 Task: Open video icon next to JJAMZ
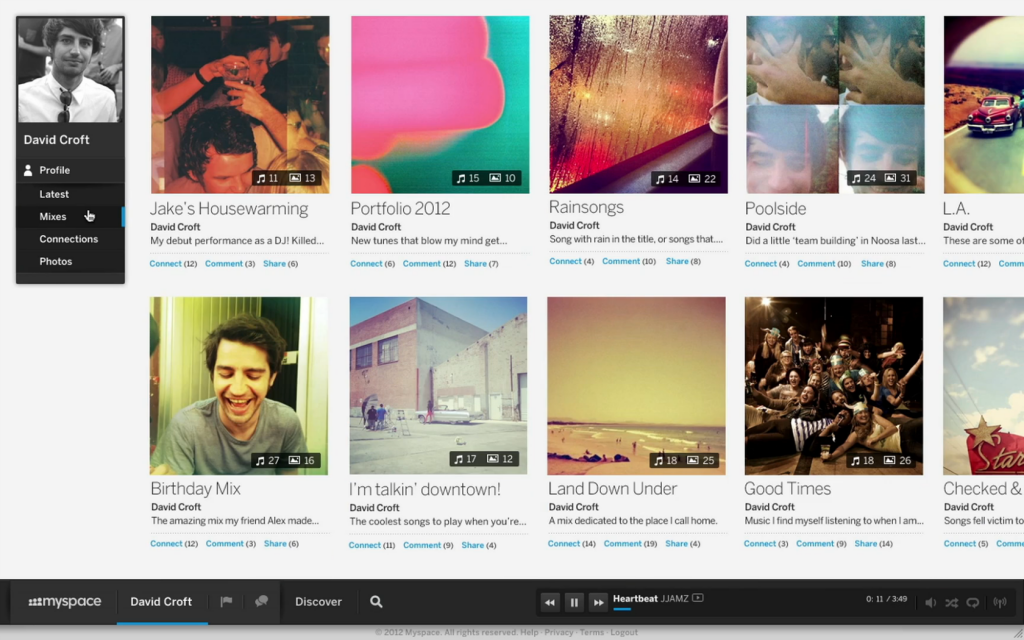(697, 598)
